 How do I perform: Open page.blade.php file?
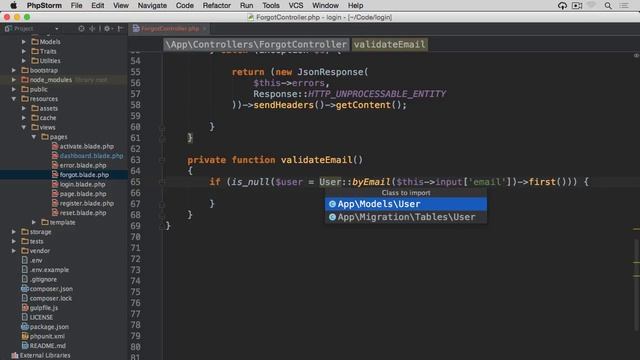click(x=83, y=194)
